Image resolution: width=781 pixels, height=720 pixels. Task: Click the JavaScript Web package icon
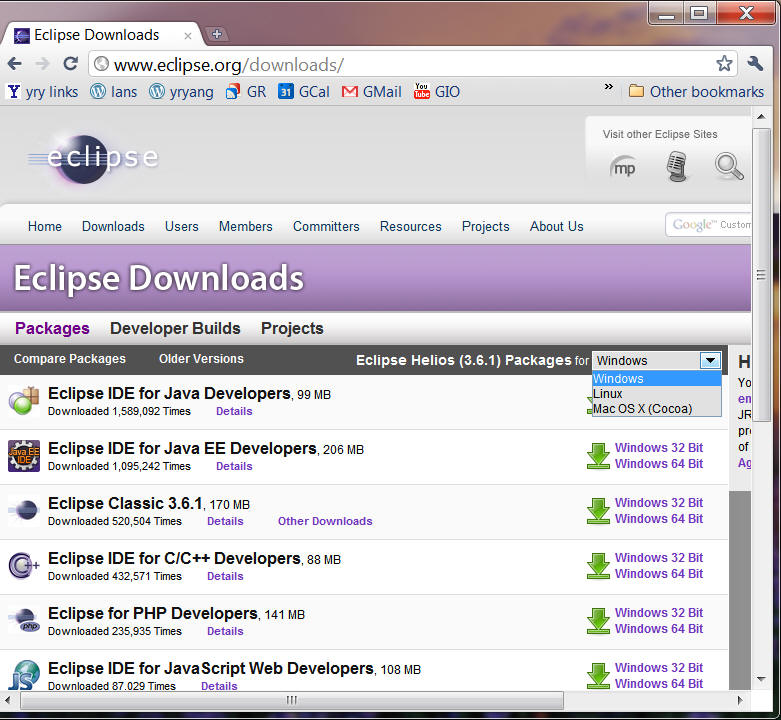coord(24,675)
